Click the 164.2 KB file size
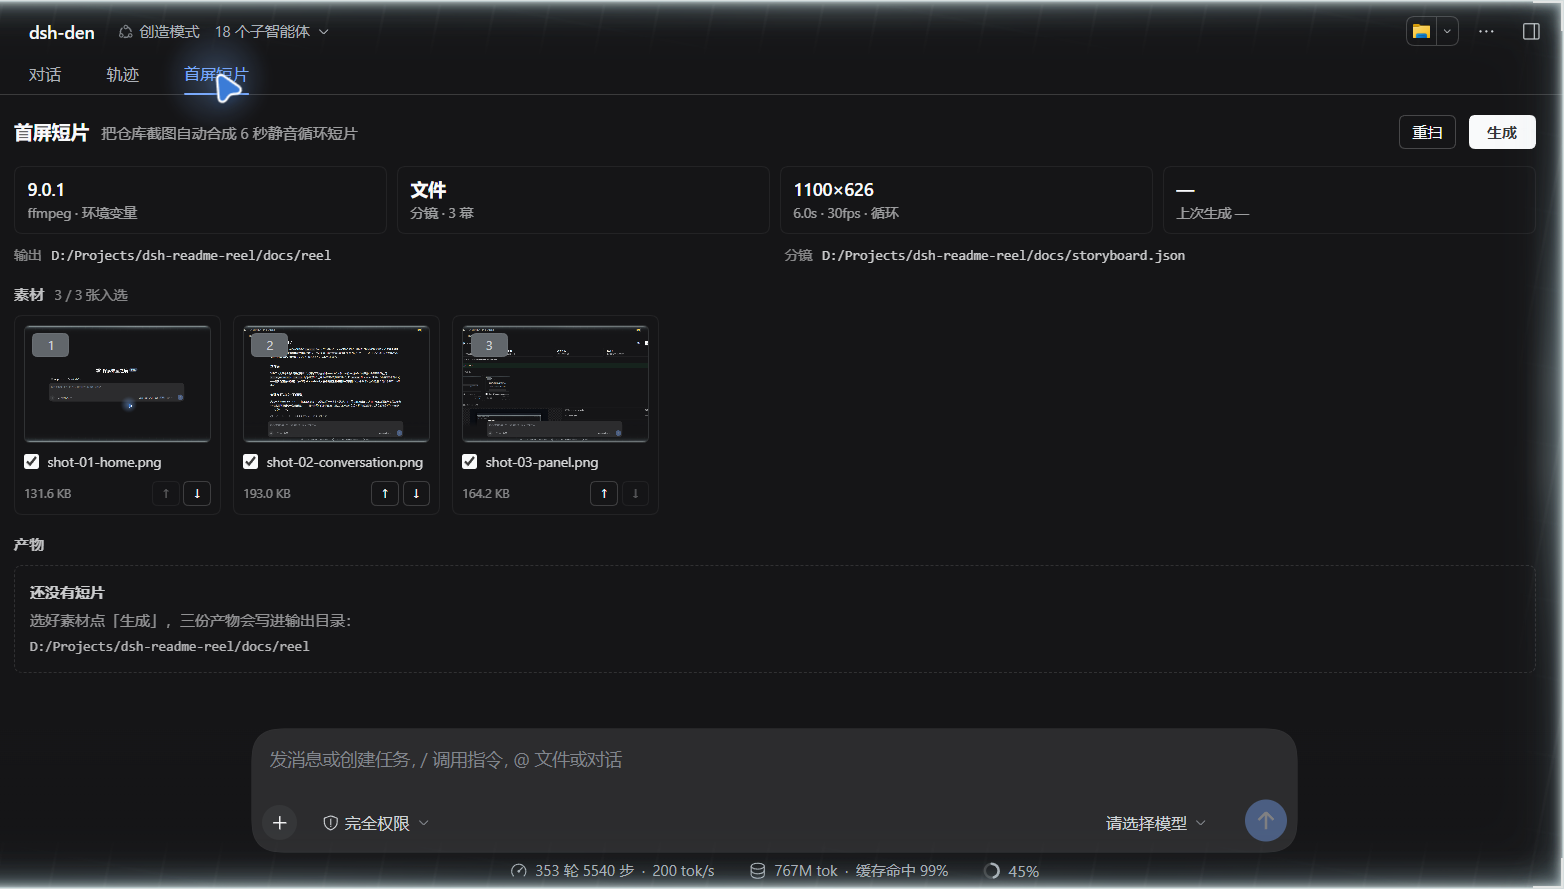 click(486, 494)
